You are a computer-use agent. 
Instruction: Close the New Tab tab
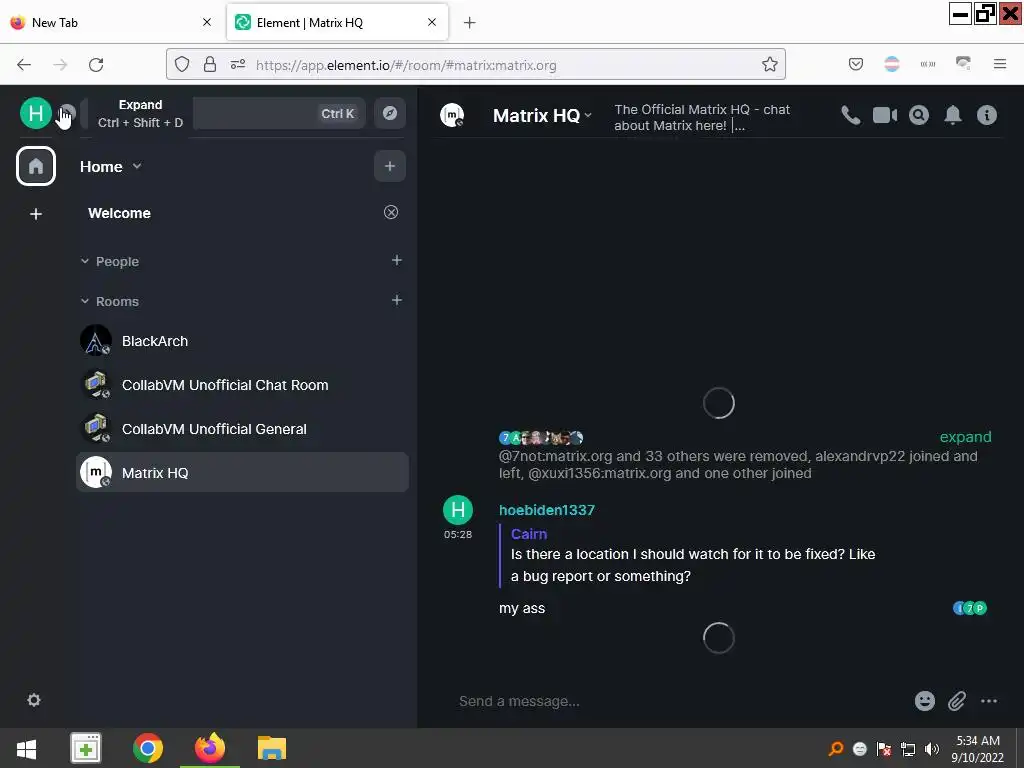[207, 22]
